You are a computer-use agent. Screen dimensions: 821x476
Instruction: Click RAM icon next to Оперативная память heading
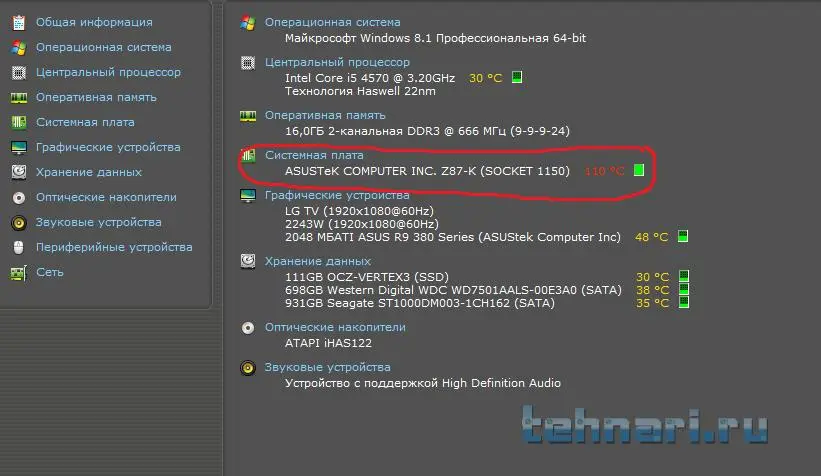click(248, 116)
